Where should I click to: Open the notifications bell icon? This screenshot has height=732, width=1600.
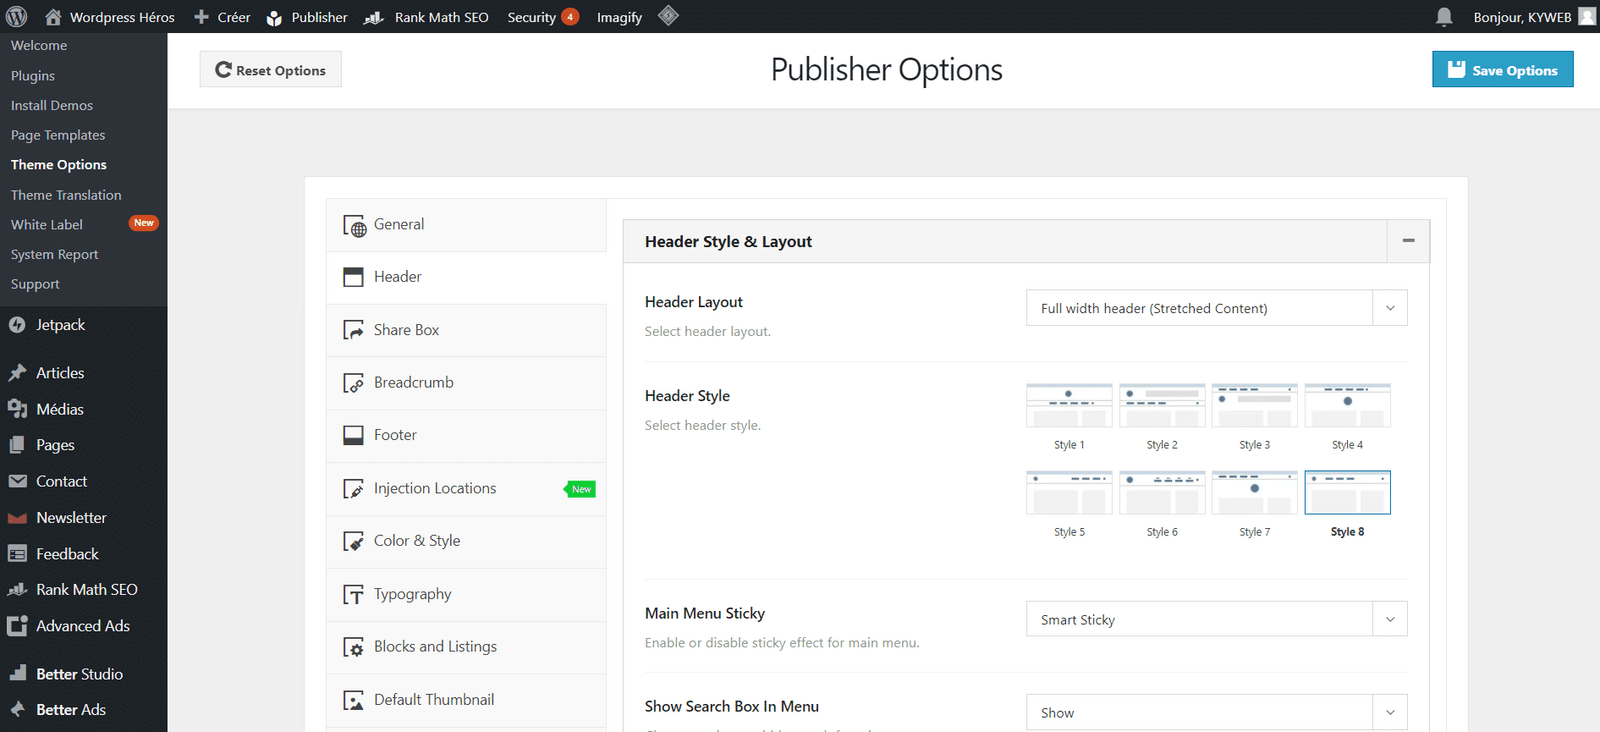[x=1444, y=17]
